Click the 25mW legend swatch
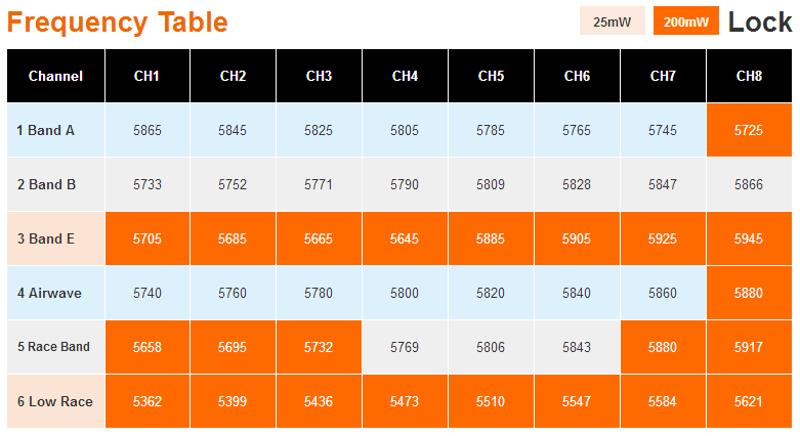800x436 pixels. tap(612, 21)
